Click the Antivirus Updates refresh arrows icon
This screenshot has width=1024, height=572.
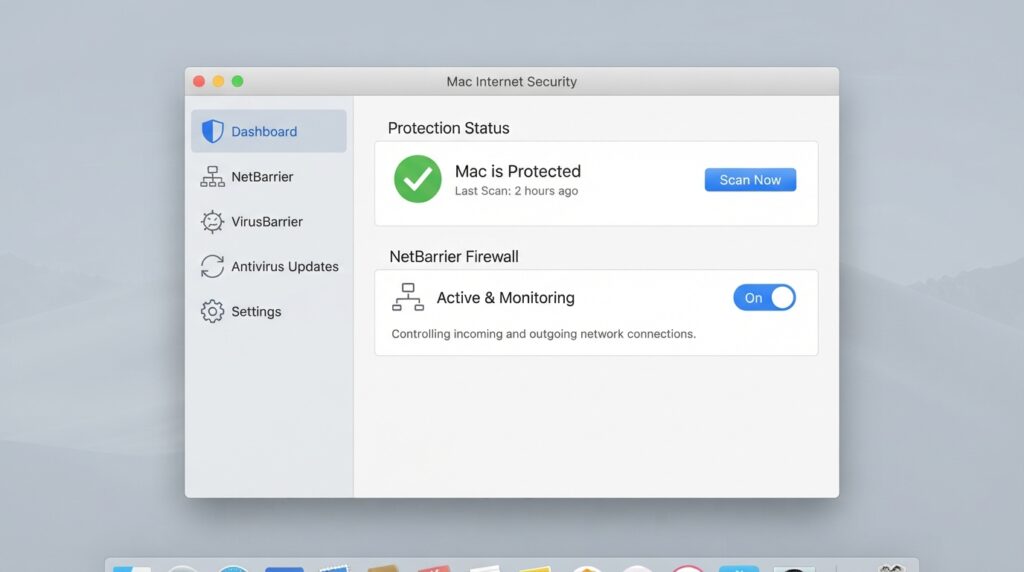(212, 266)
